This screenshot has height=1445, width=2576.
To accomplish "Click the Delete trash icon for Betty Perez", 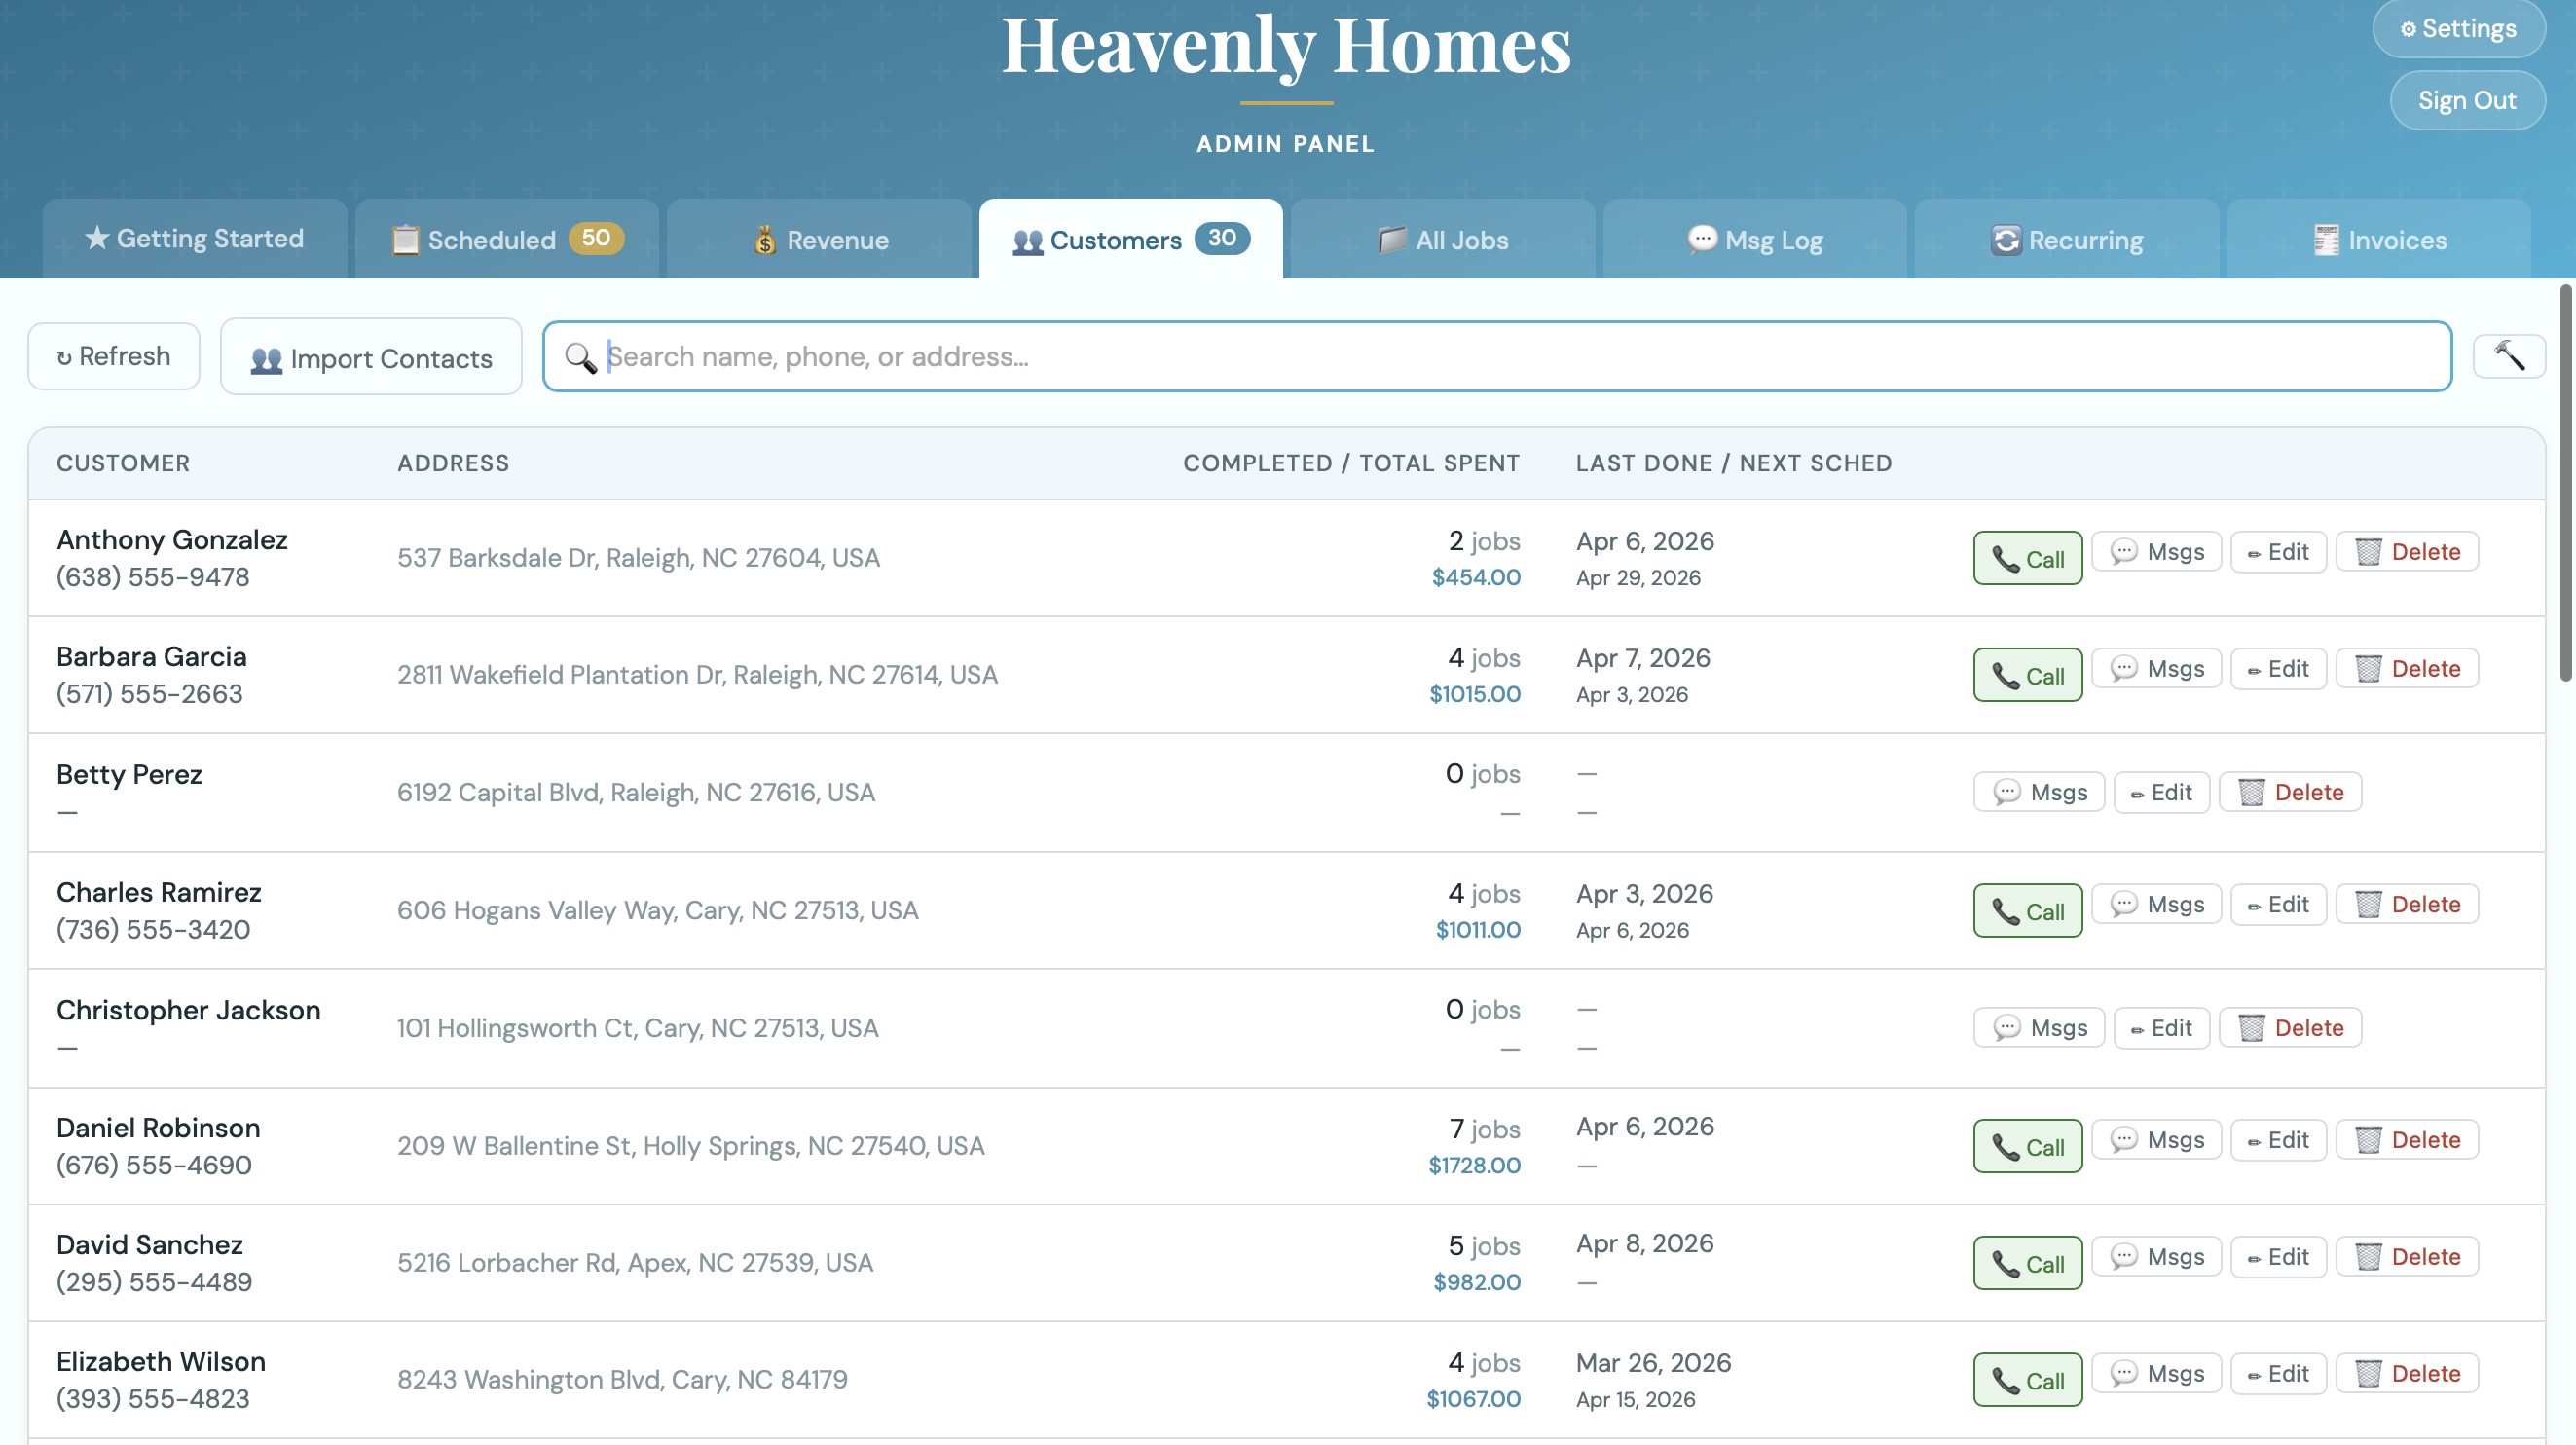I will [x=2253, y=791].
